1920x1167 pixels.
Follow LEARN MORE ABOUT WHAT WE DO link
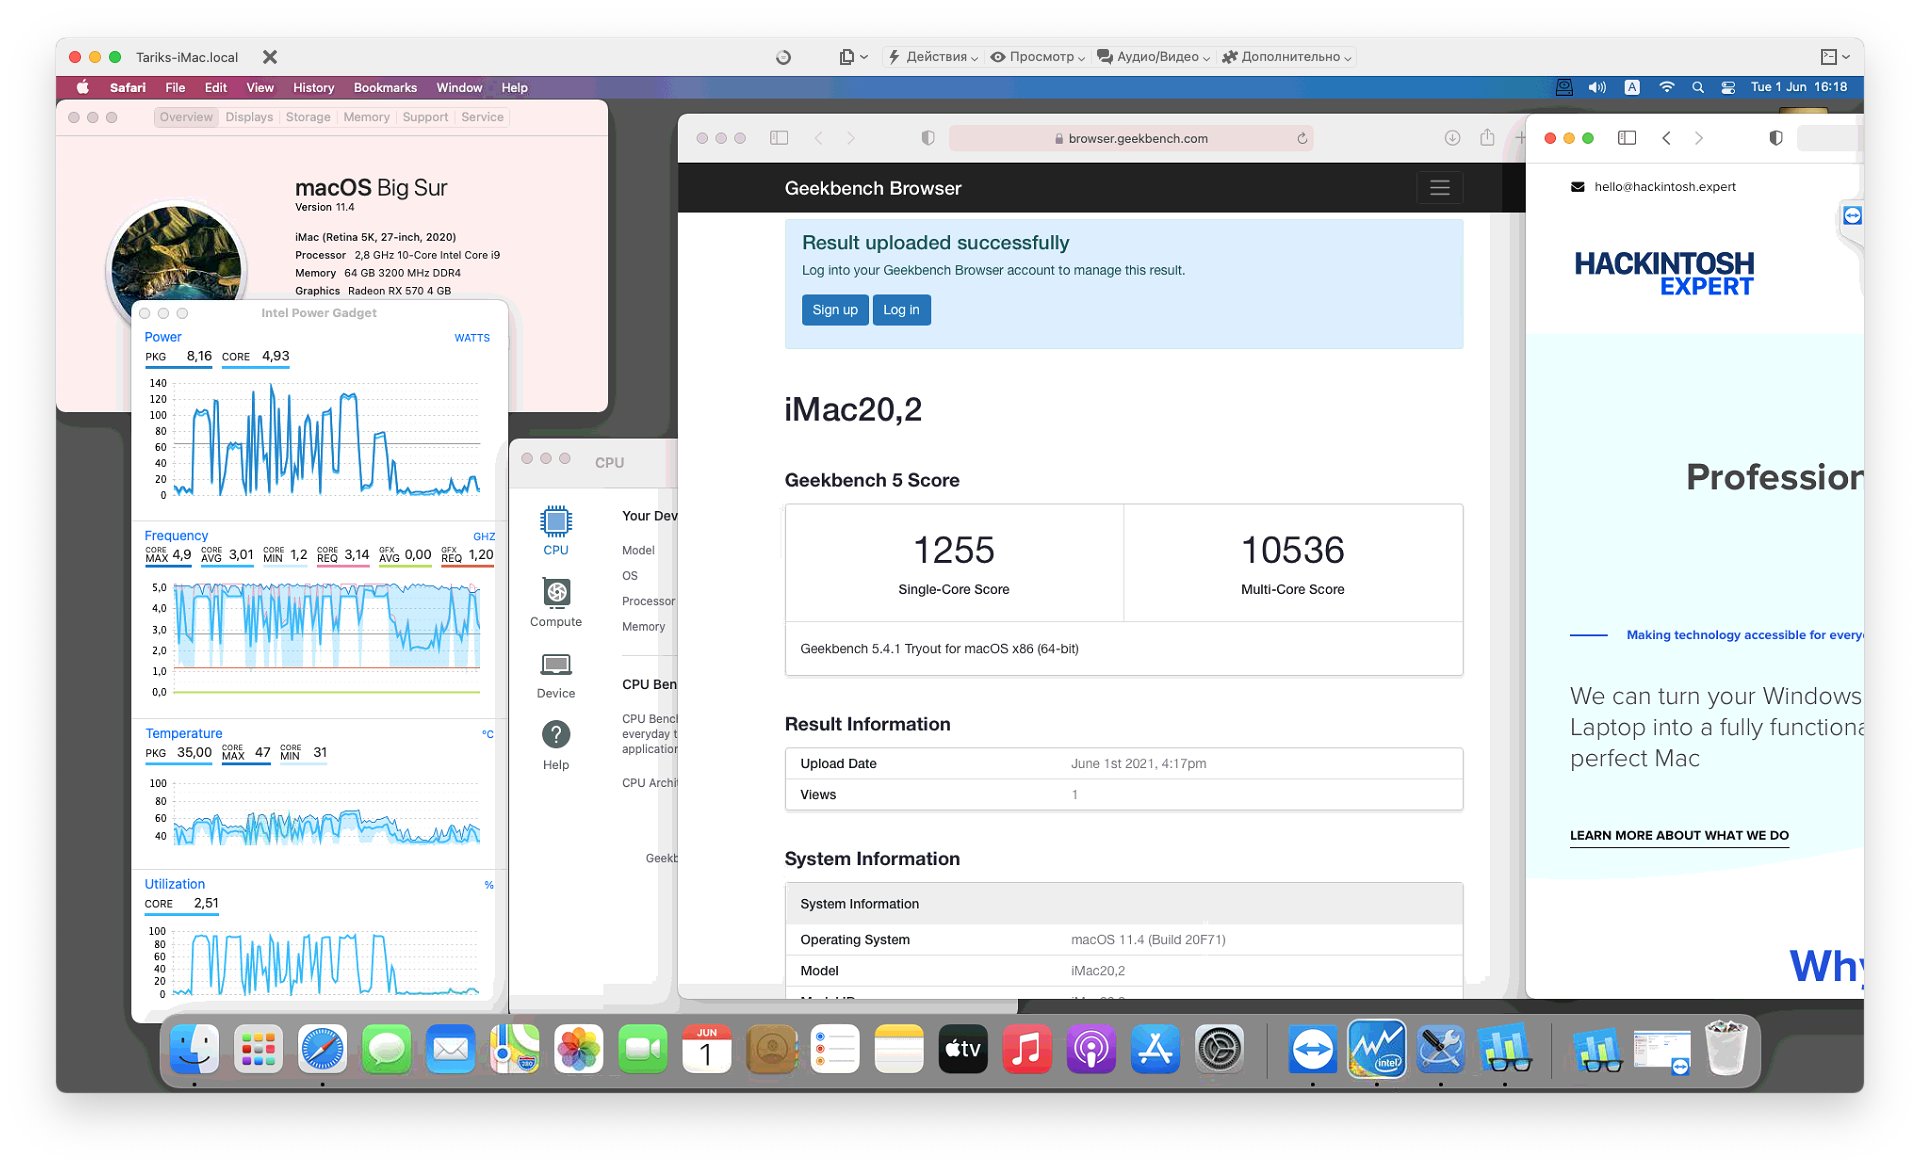click(1679, 836)
